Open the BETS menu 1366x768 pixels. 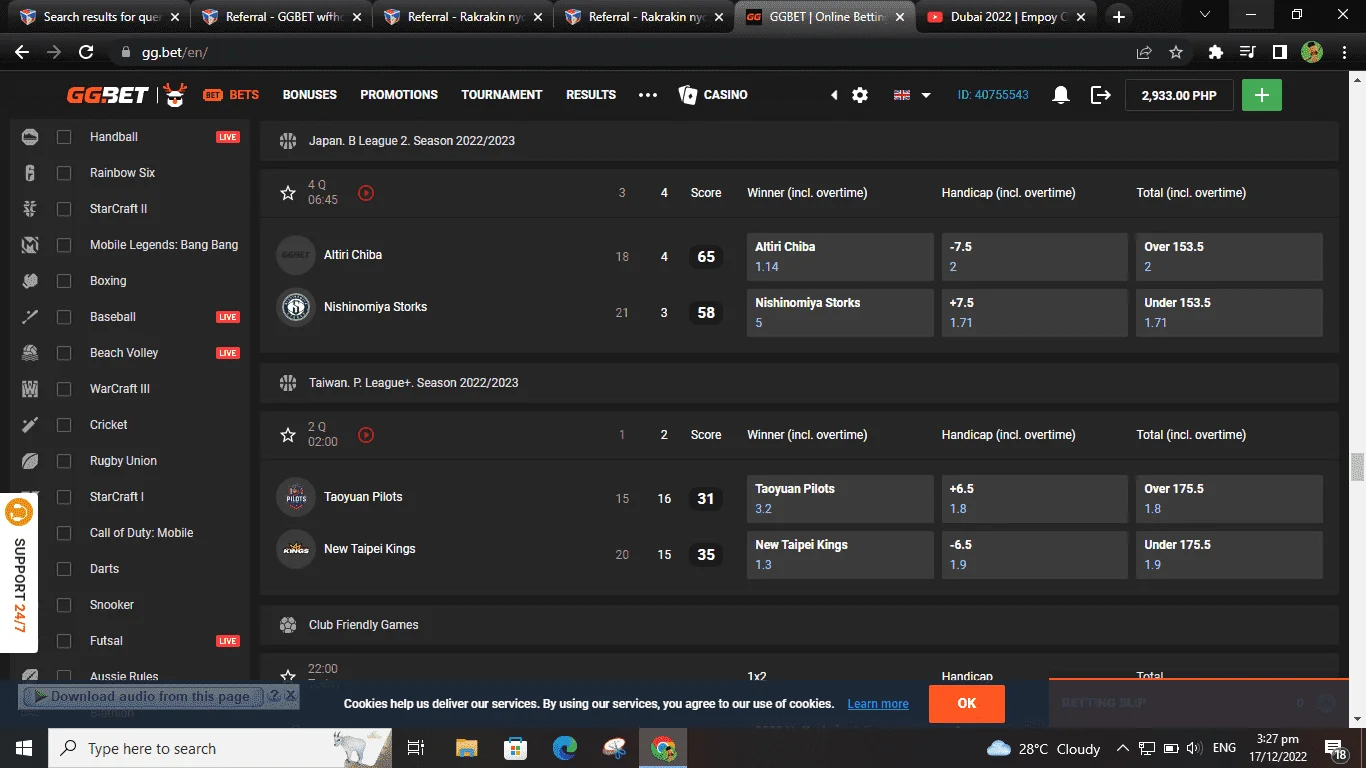tap(231, 95)
